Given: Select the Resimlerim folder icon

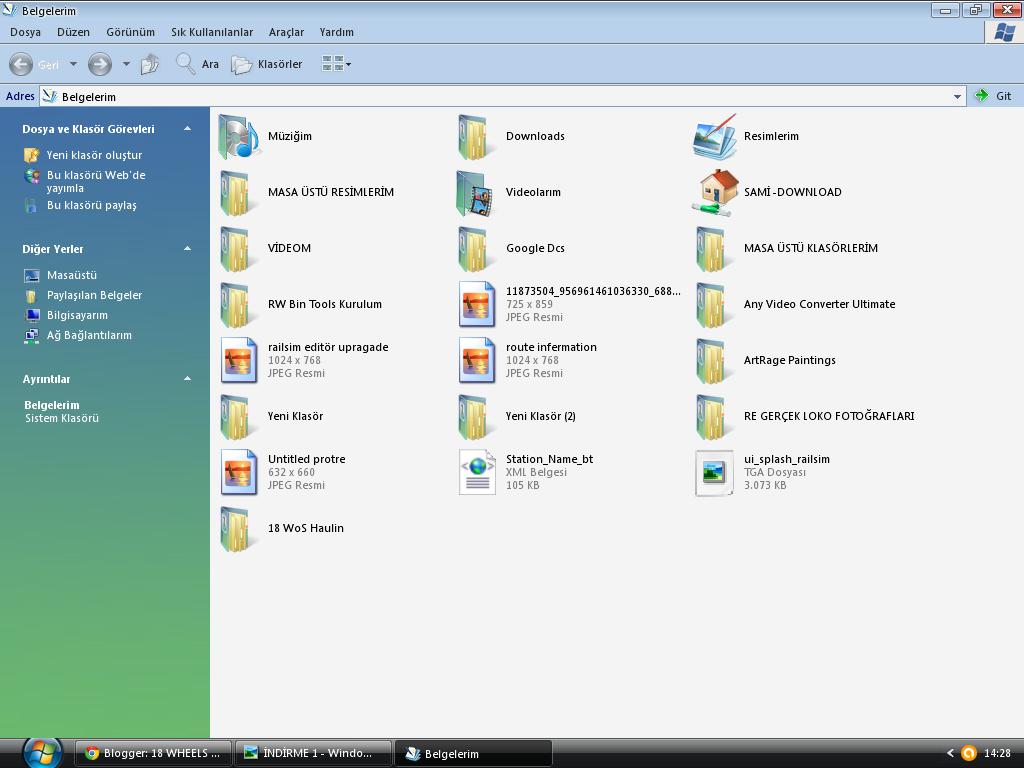Looking at the screenshot, I should 715,136.
